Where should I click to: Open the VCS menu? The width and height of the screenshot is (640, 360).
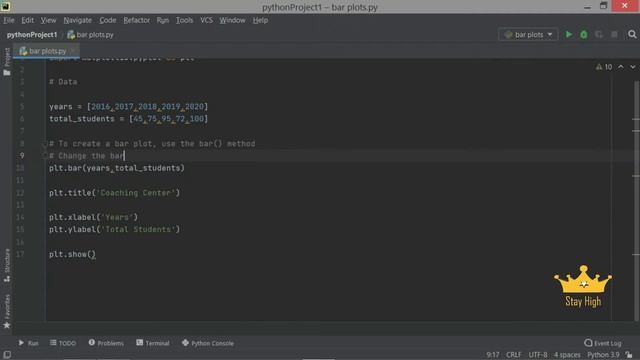206,20
